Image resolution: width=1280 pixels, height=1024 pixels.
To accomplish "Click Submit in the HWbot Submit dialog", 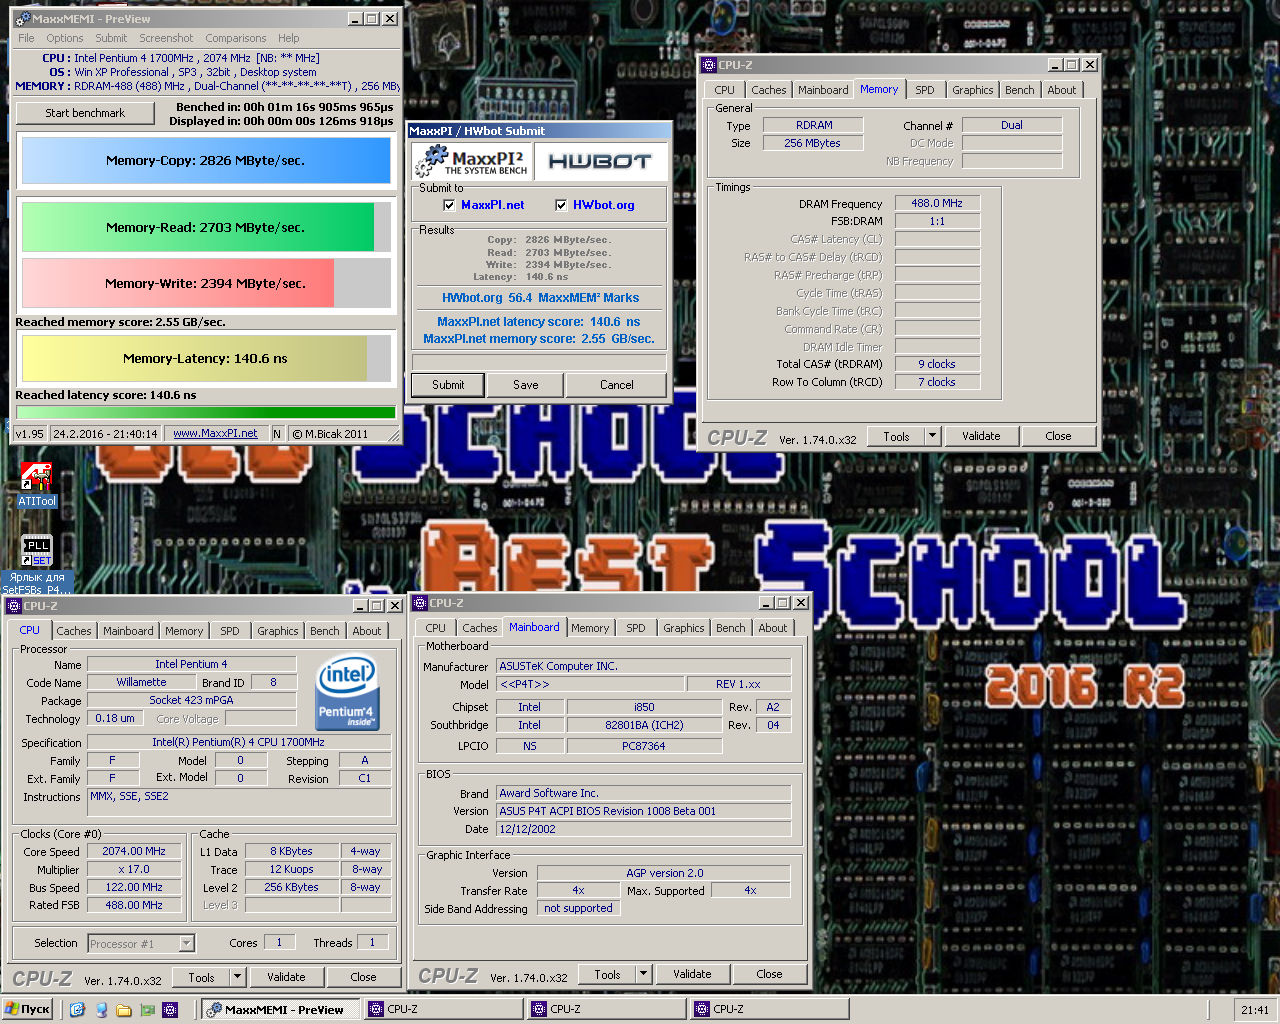I will [x=448, y=385].
